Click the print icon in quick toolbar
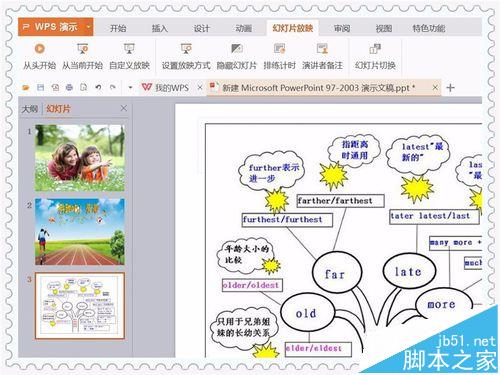 tap(69, 88)
